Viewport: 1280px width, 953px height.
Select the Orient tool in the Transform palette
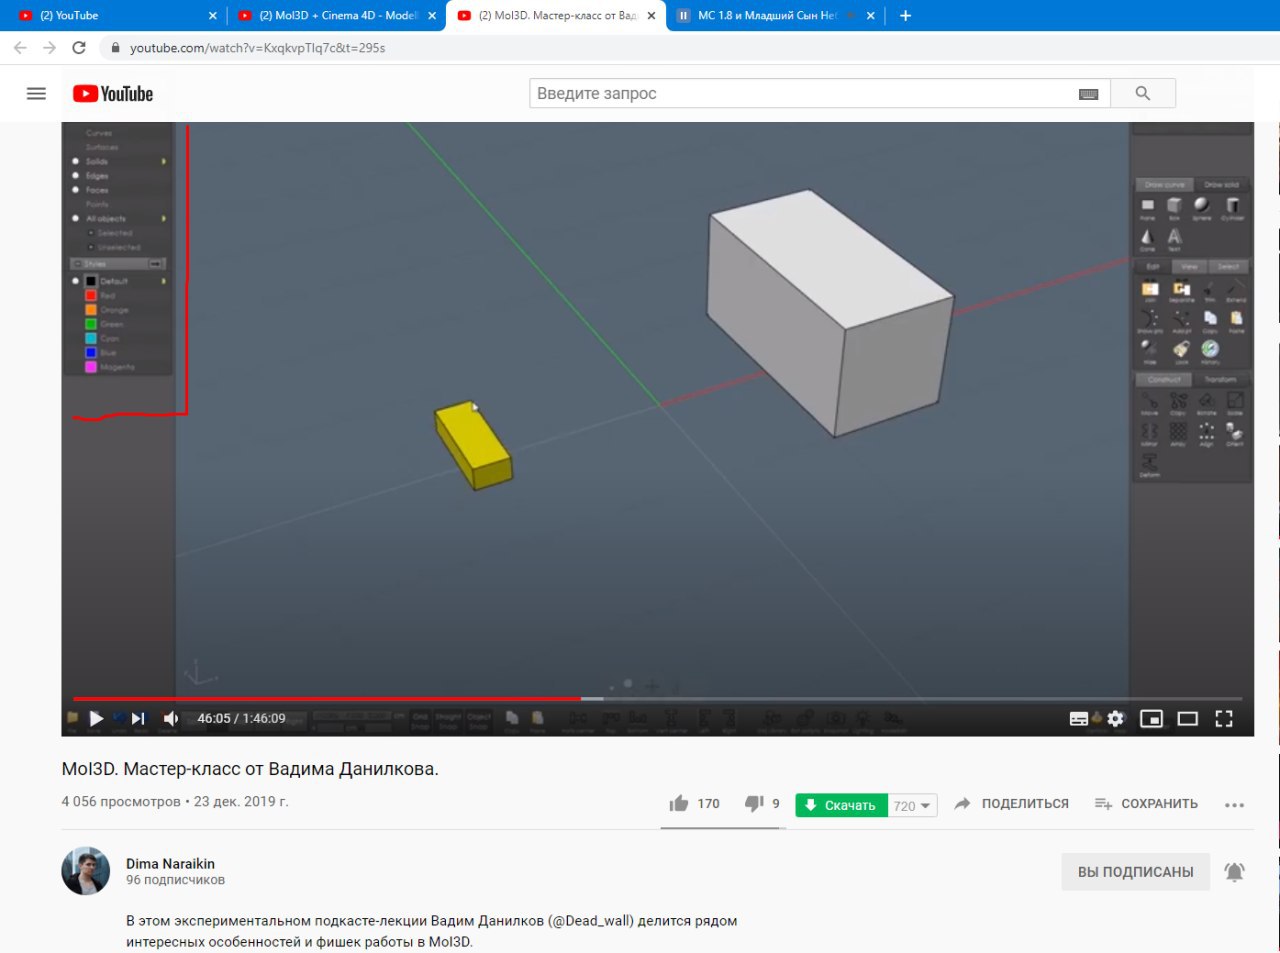[x=1235, y=433]
